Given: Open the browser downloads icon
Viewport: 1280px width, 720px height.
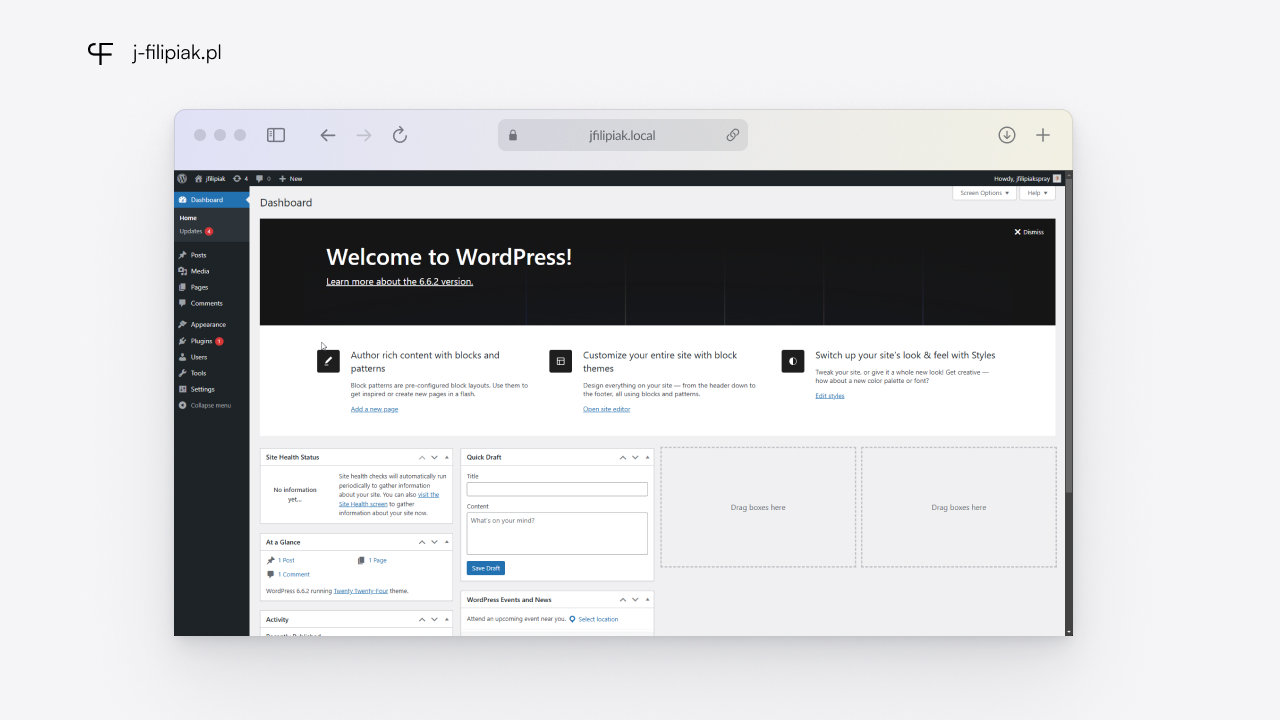Looking at the screenshot, I should point(1007,135).
